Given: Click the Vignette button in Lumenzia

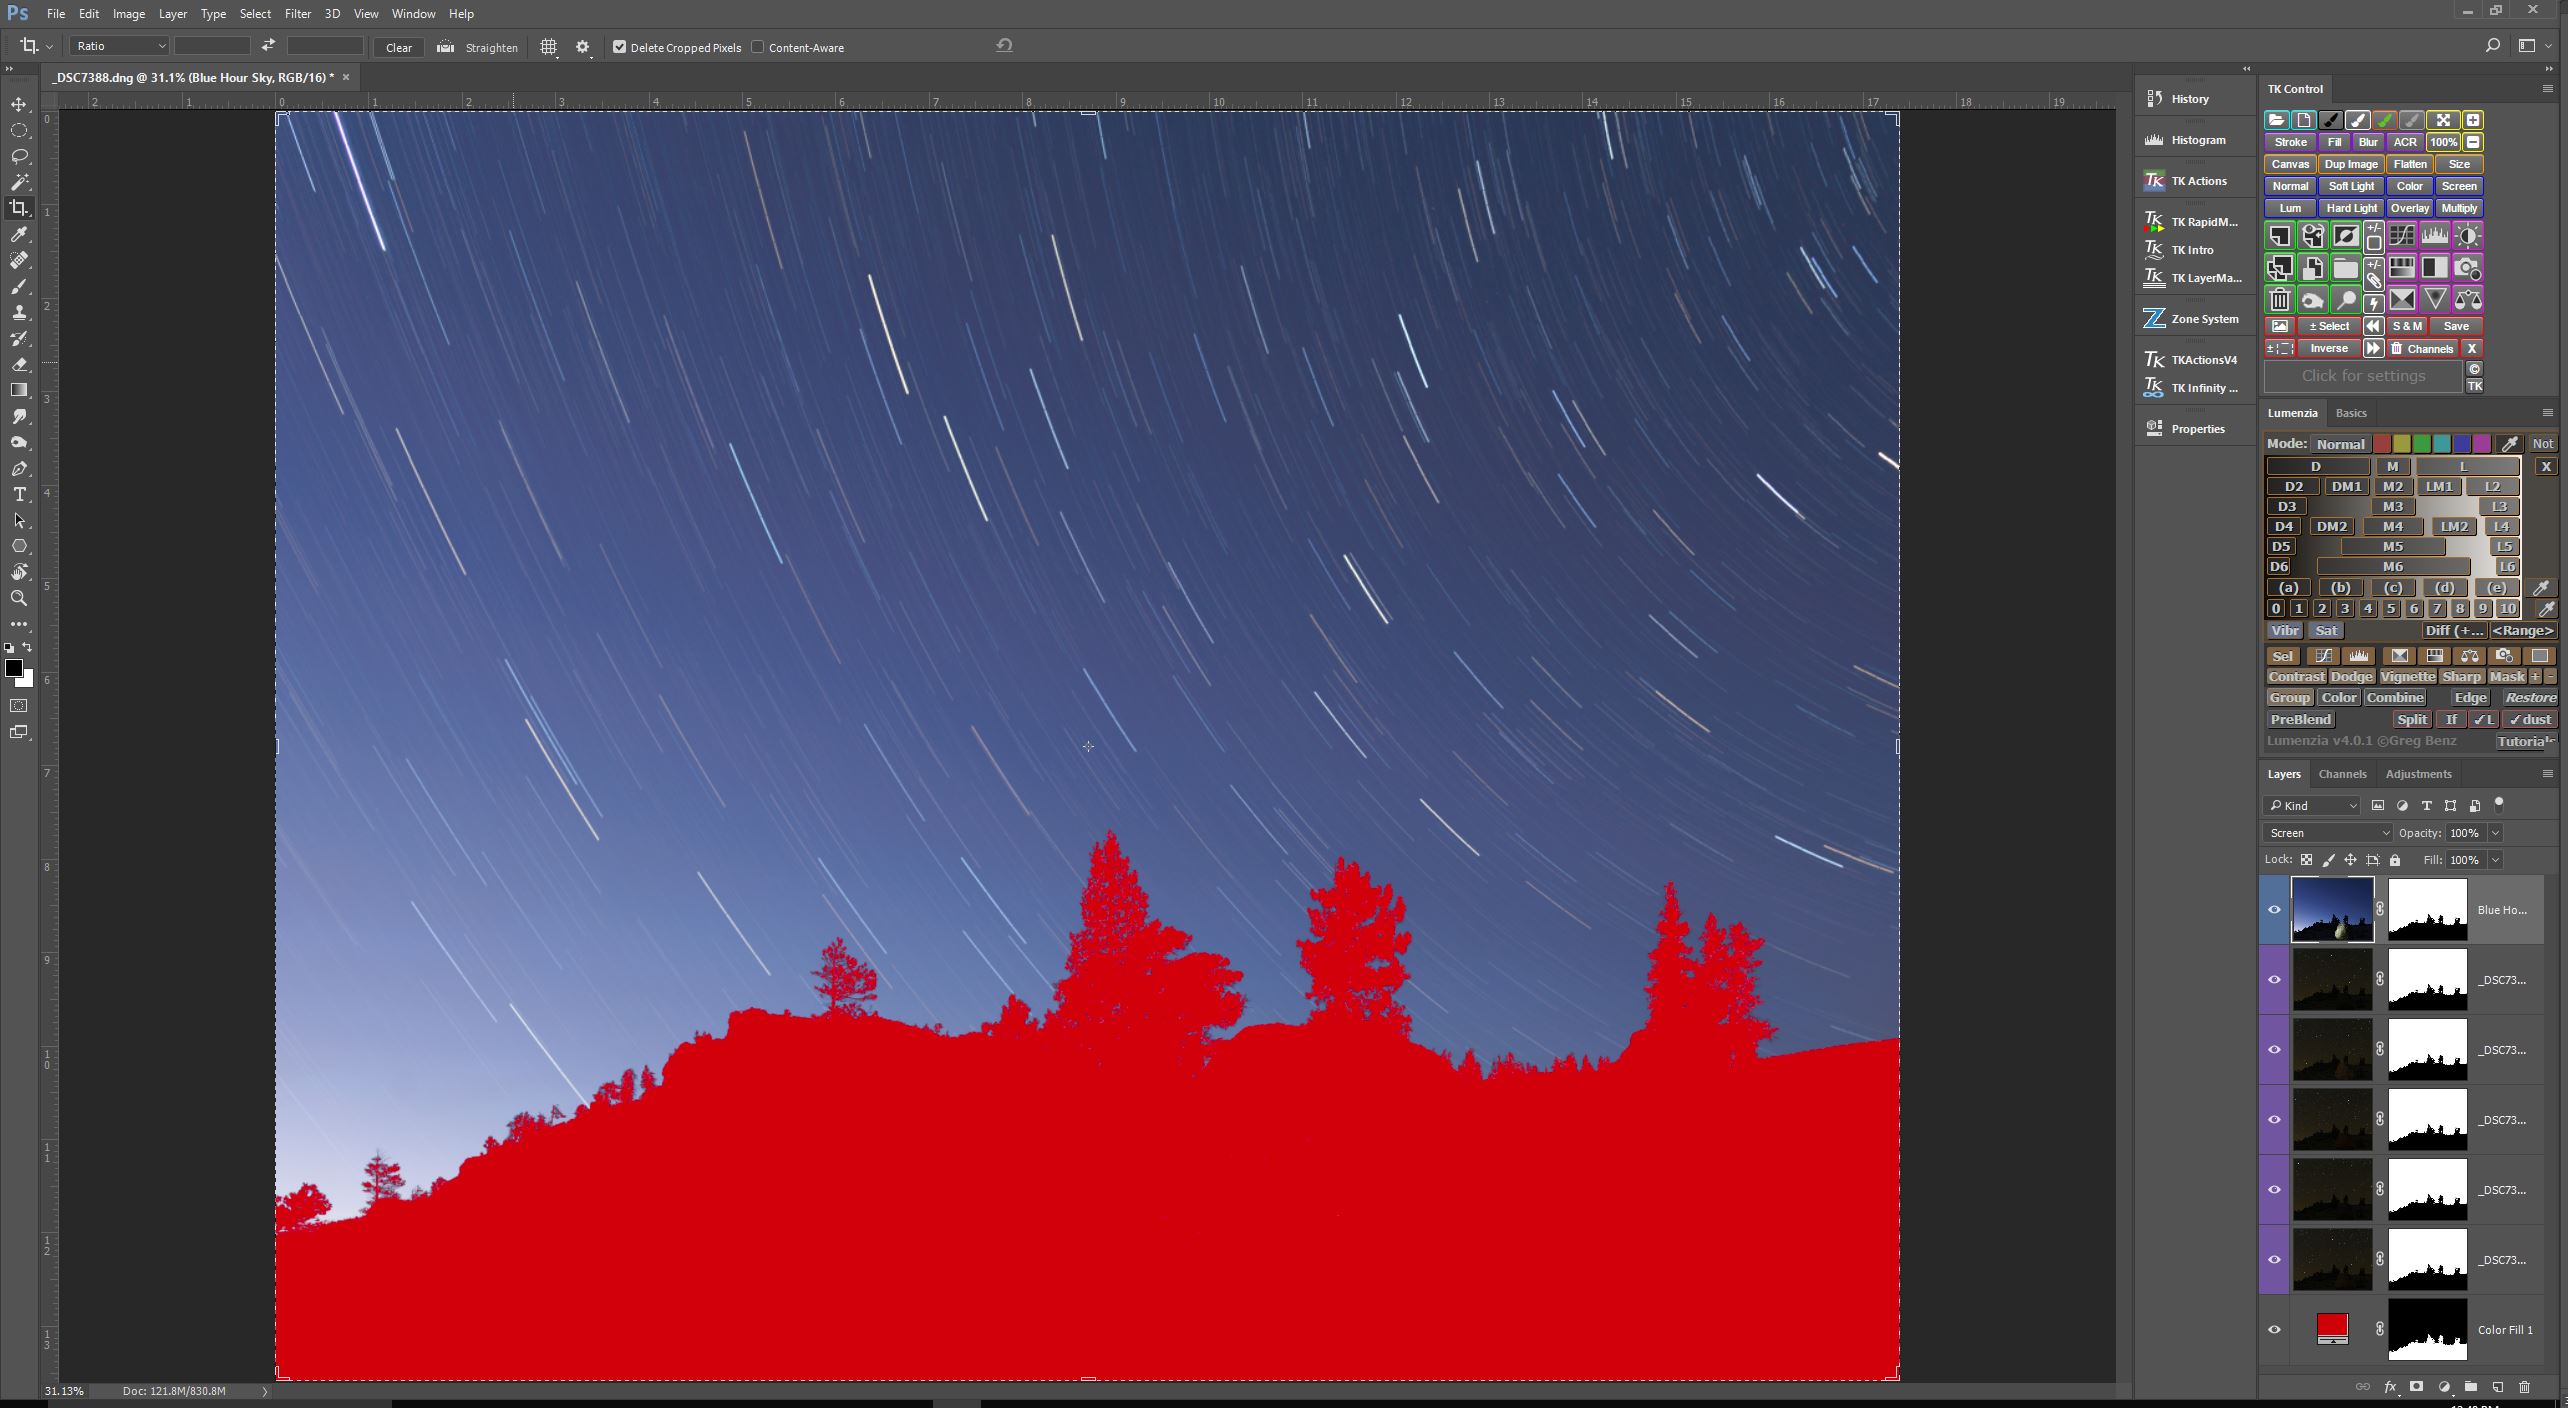Looking at the screenshot, I should (2407, 677).
